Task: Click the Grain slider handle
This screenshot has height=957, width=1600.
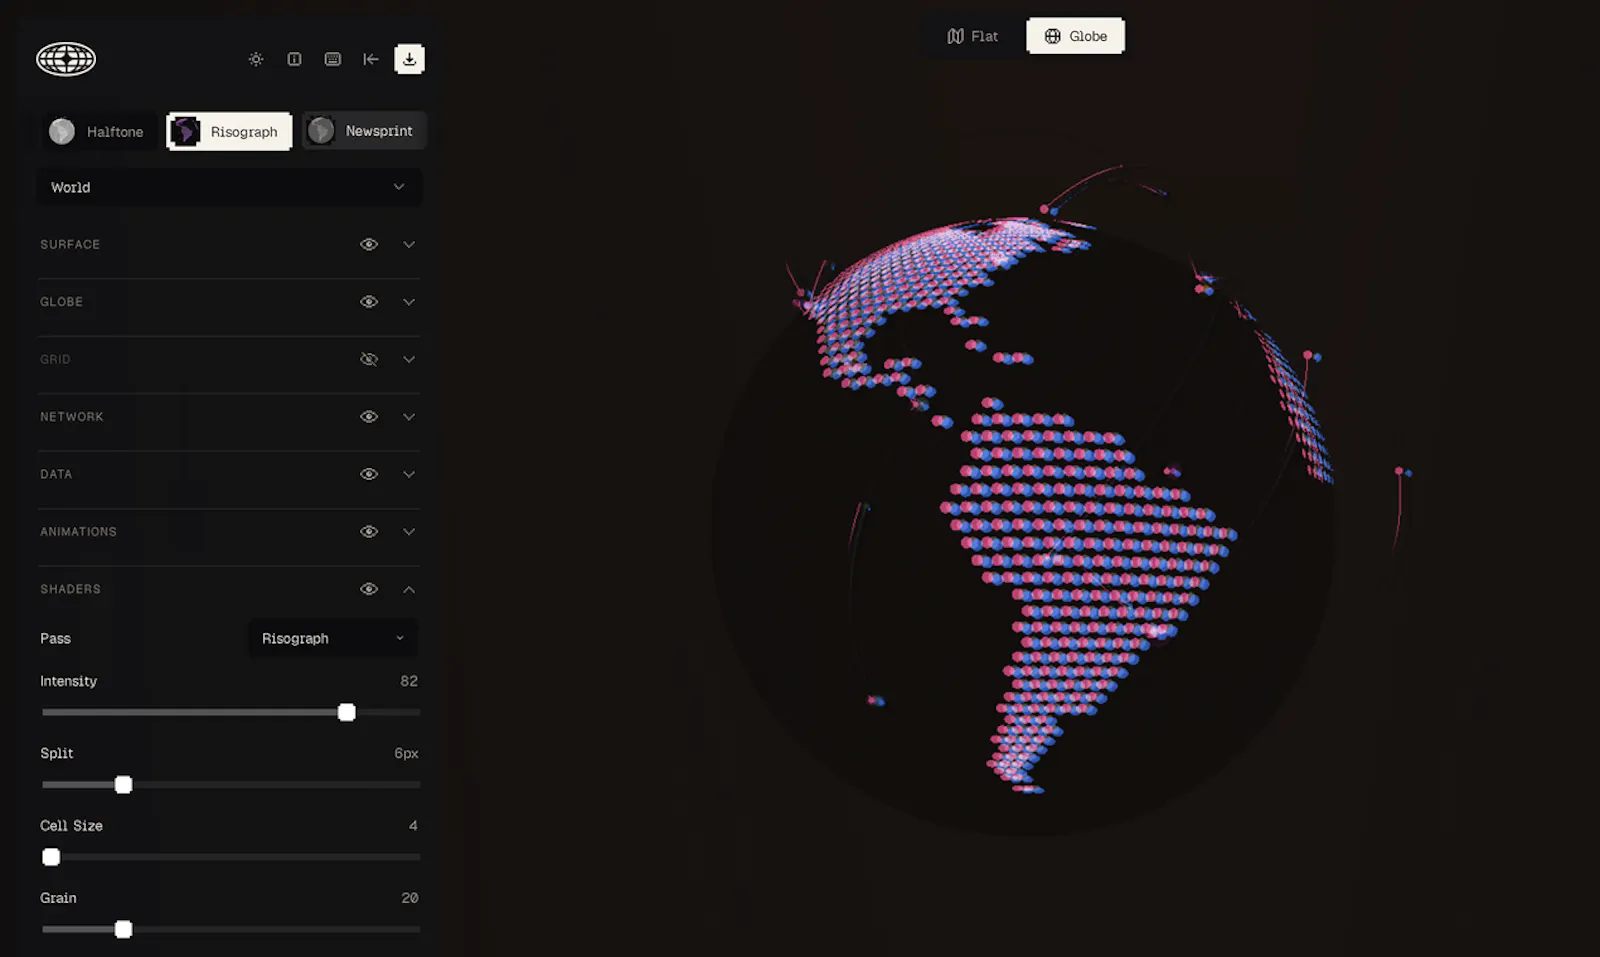Action: 123,930
